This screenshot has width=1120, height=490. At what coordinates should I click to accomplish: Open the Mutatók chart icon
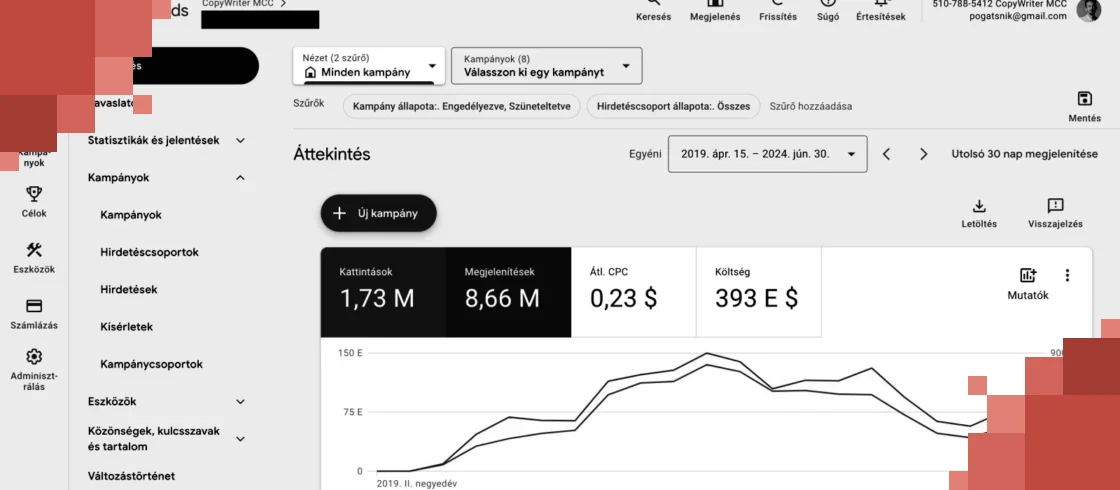(1028, 275)
